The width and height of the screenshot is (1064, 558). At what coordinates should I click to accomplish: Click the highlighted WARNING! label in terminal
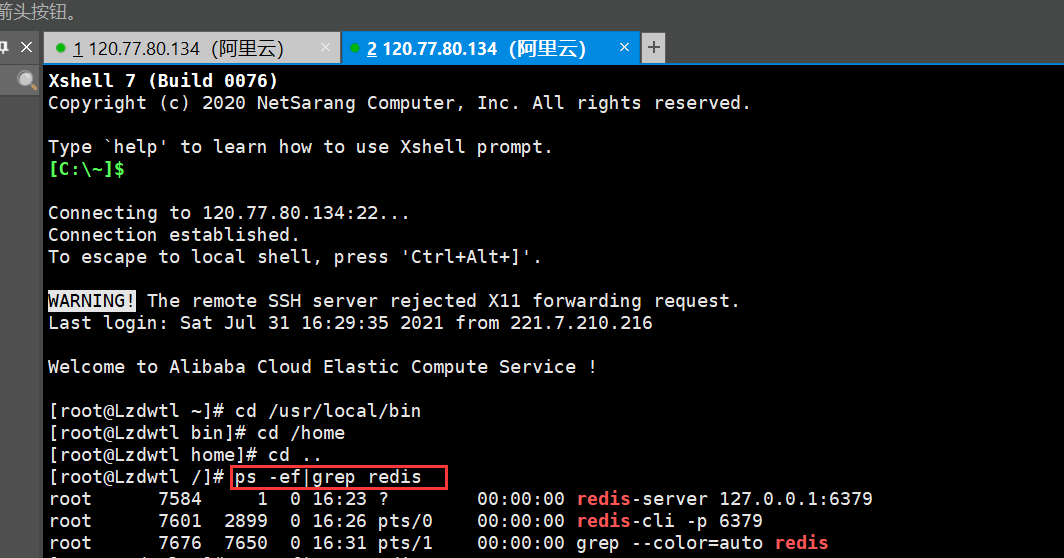pos(92,301)
